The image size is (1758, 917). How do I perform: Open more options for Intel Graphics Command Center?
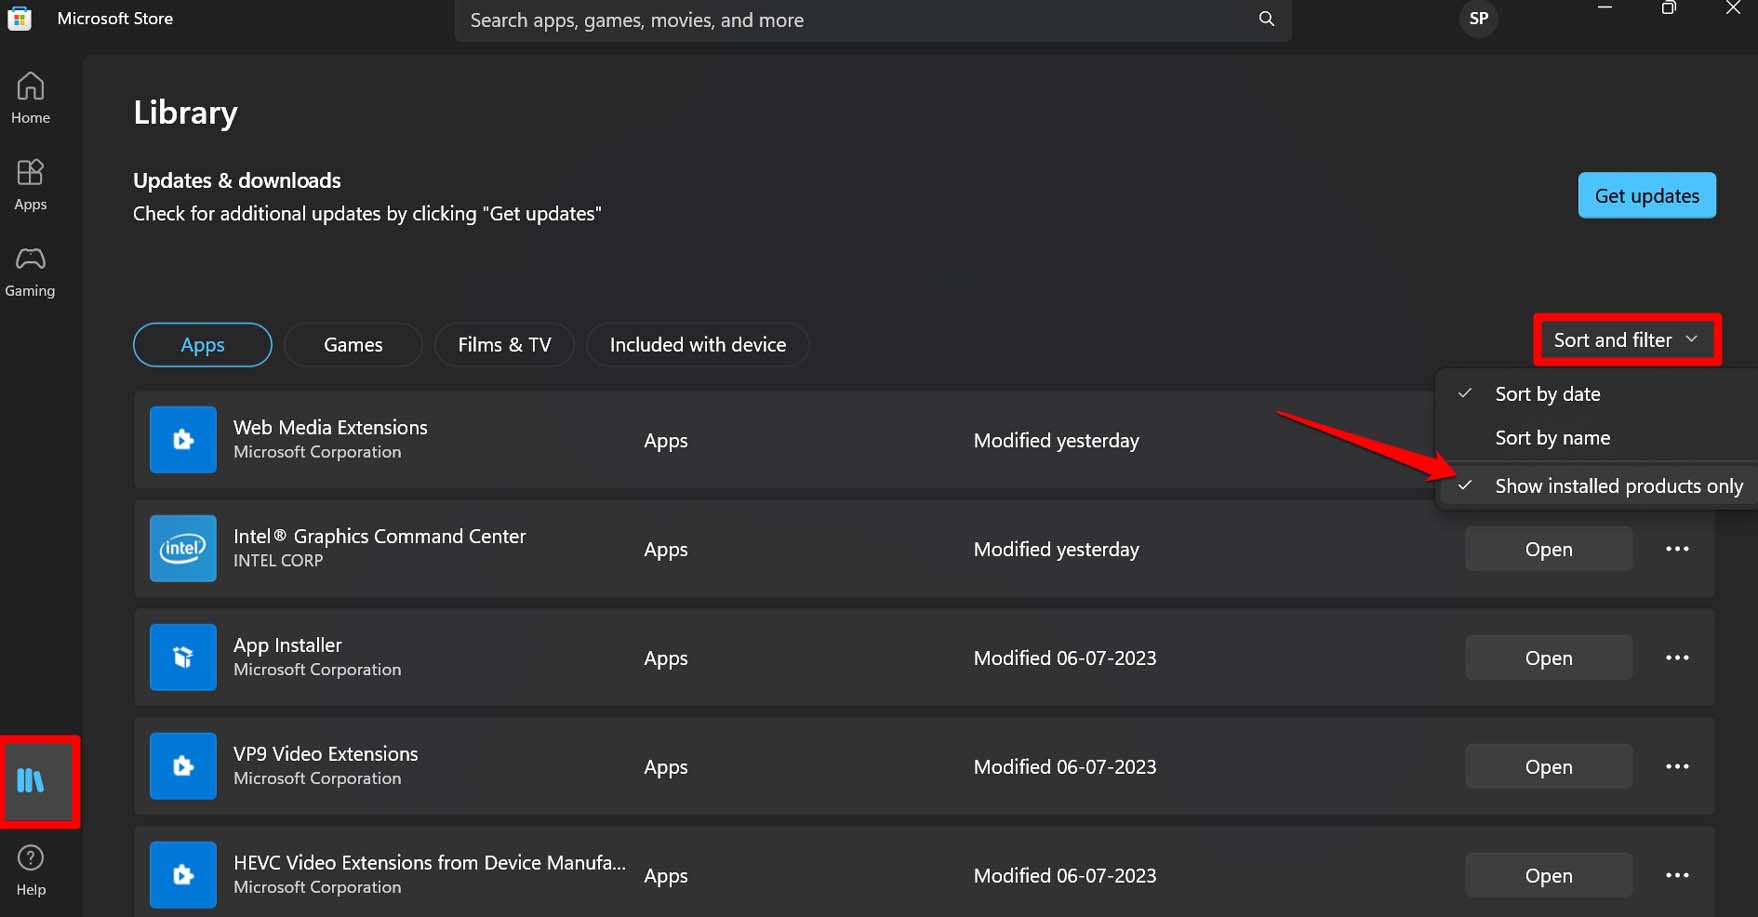click(x=1678, y=548)
